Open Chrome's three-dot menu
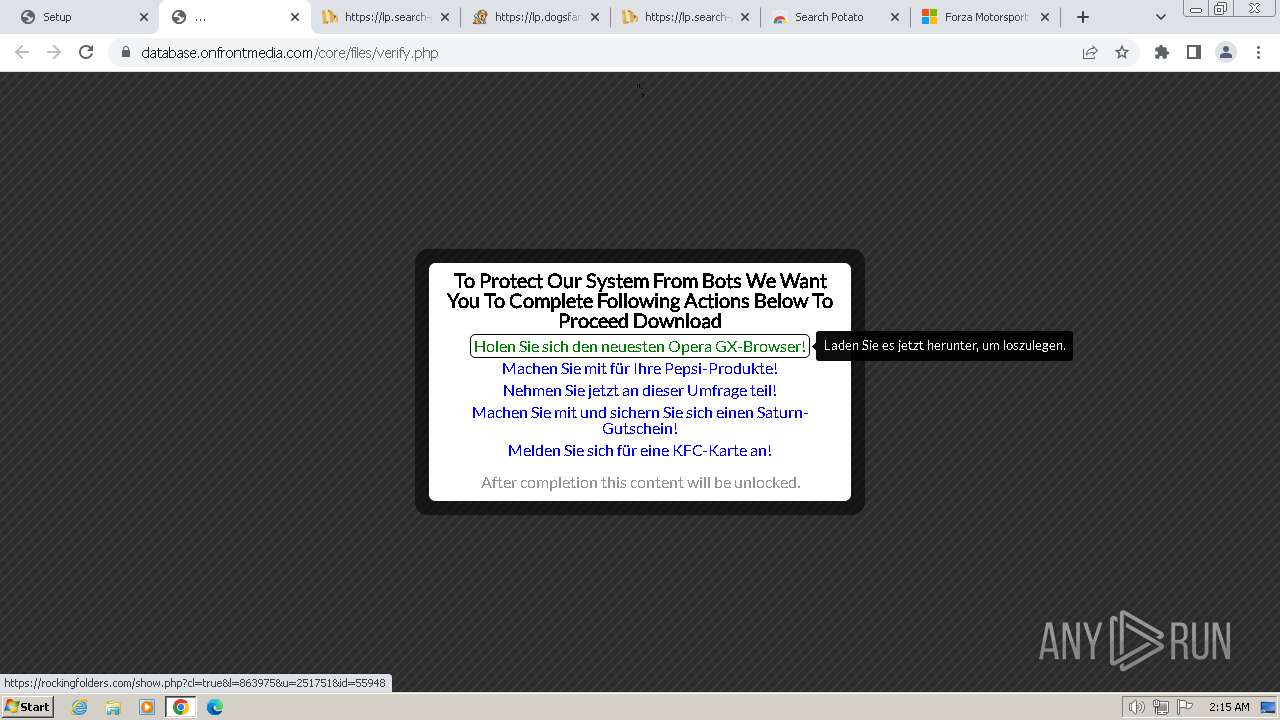 coord(1259,52)
